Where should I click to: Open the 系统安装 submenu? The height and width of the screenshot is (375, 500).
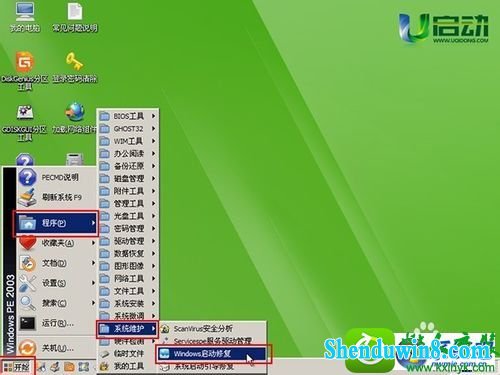[x=128, y=304]
